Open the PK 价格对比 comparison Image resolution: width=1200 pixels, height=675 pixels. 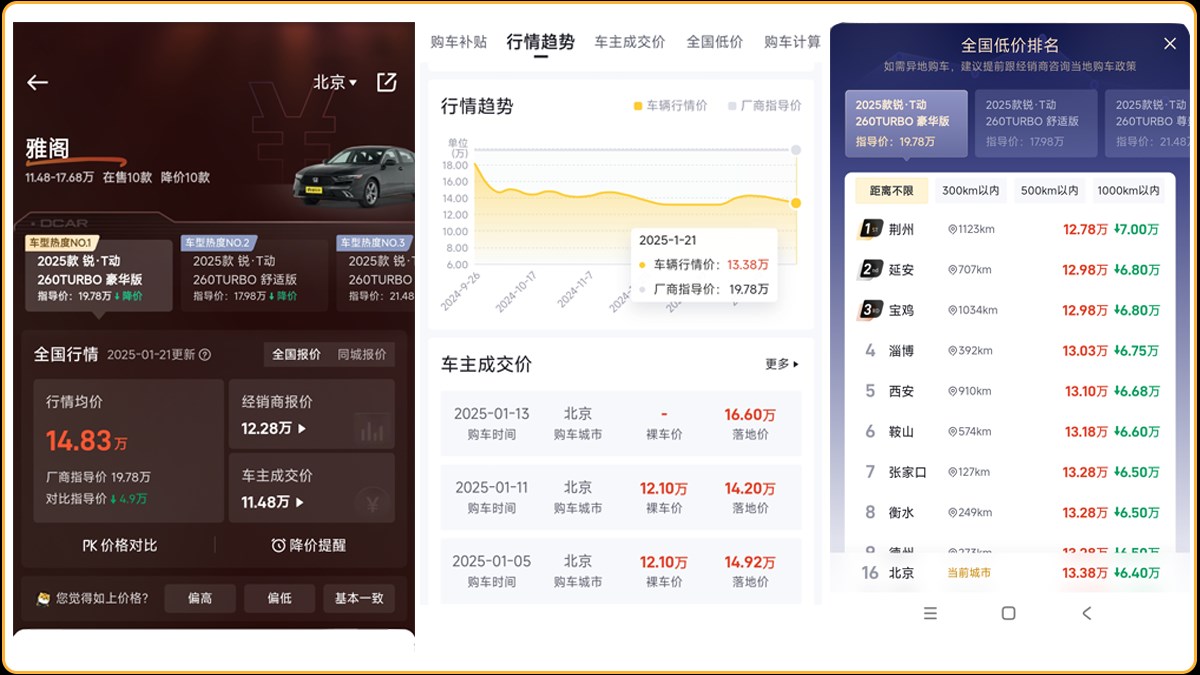pyautogui.click(x=120, y=545)
